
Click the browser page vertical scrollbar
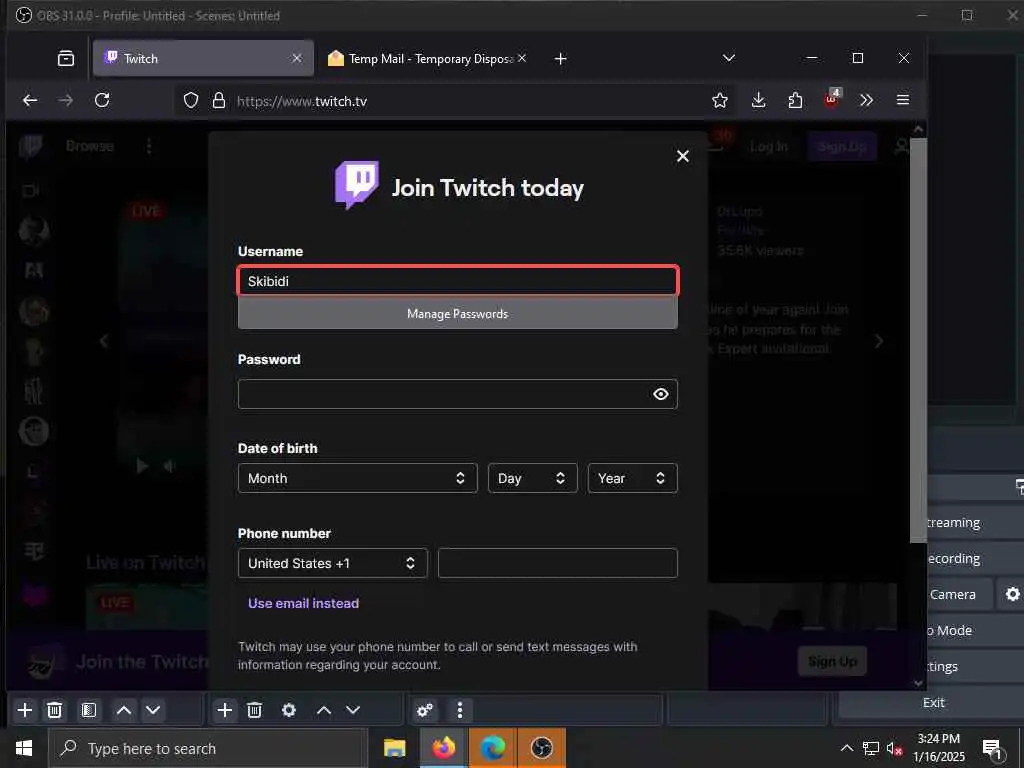click(918, 340)
